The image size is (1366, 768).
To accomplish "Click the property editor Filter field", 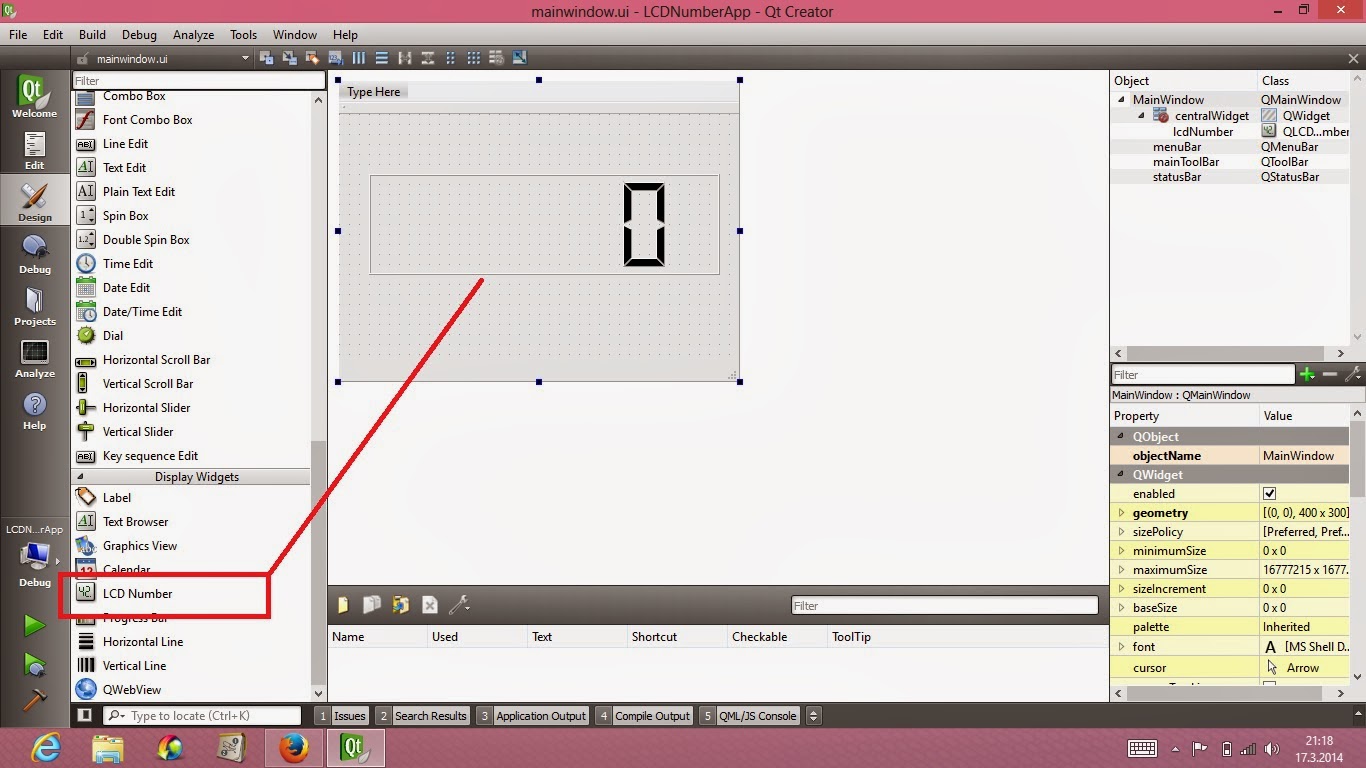I will coord(1203,374).
